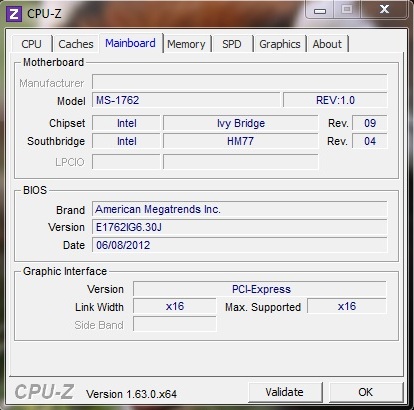The image size is (414, 410).
Task: Click the CPU-Z purple logo icon
Action: pyautogui.click(x=14, y=14)
